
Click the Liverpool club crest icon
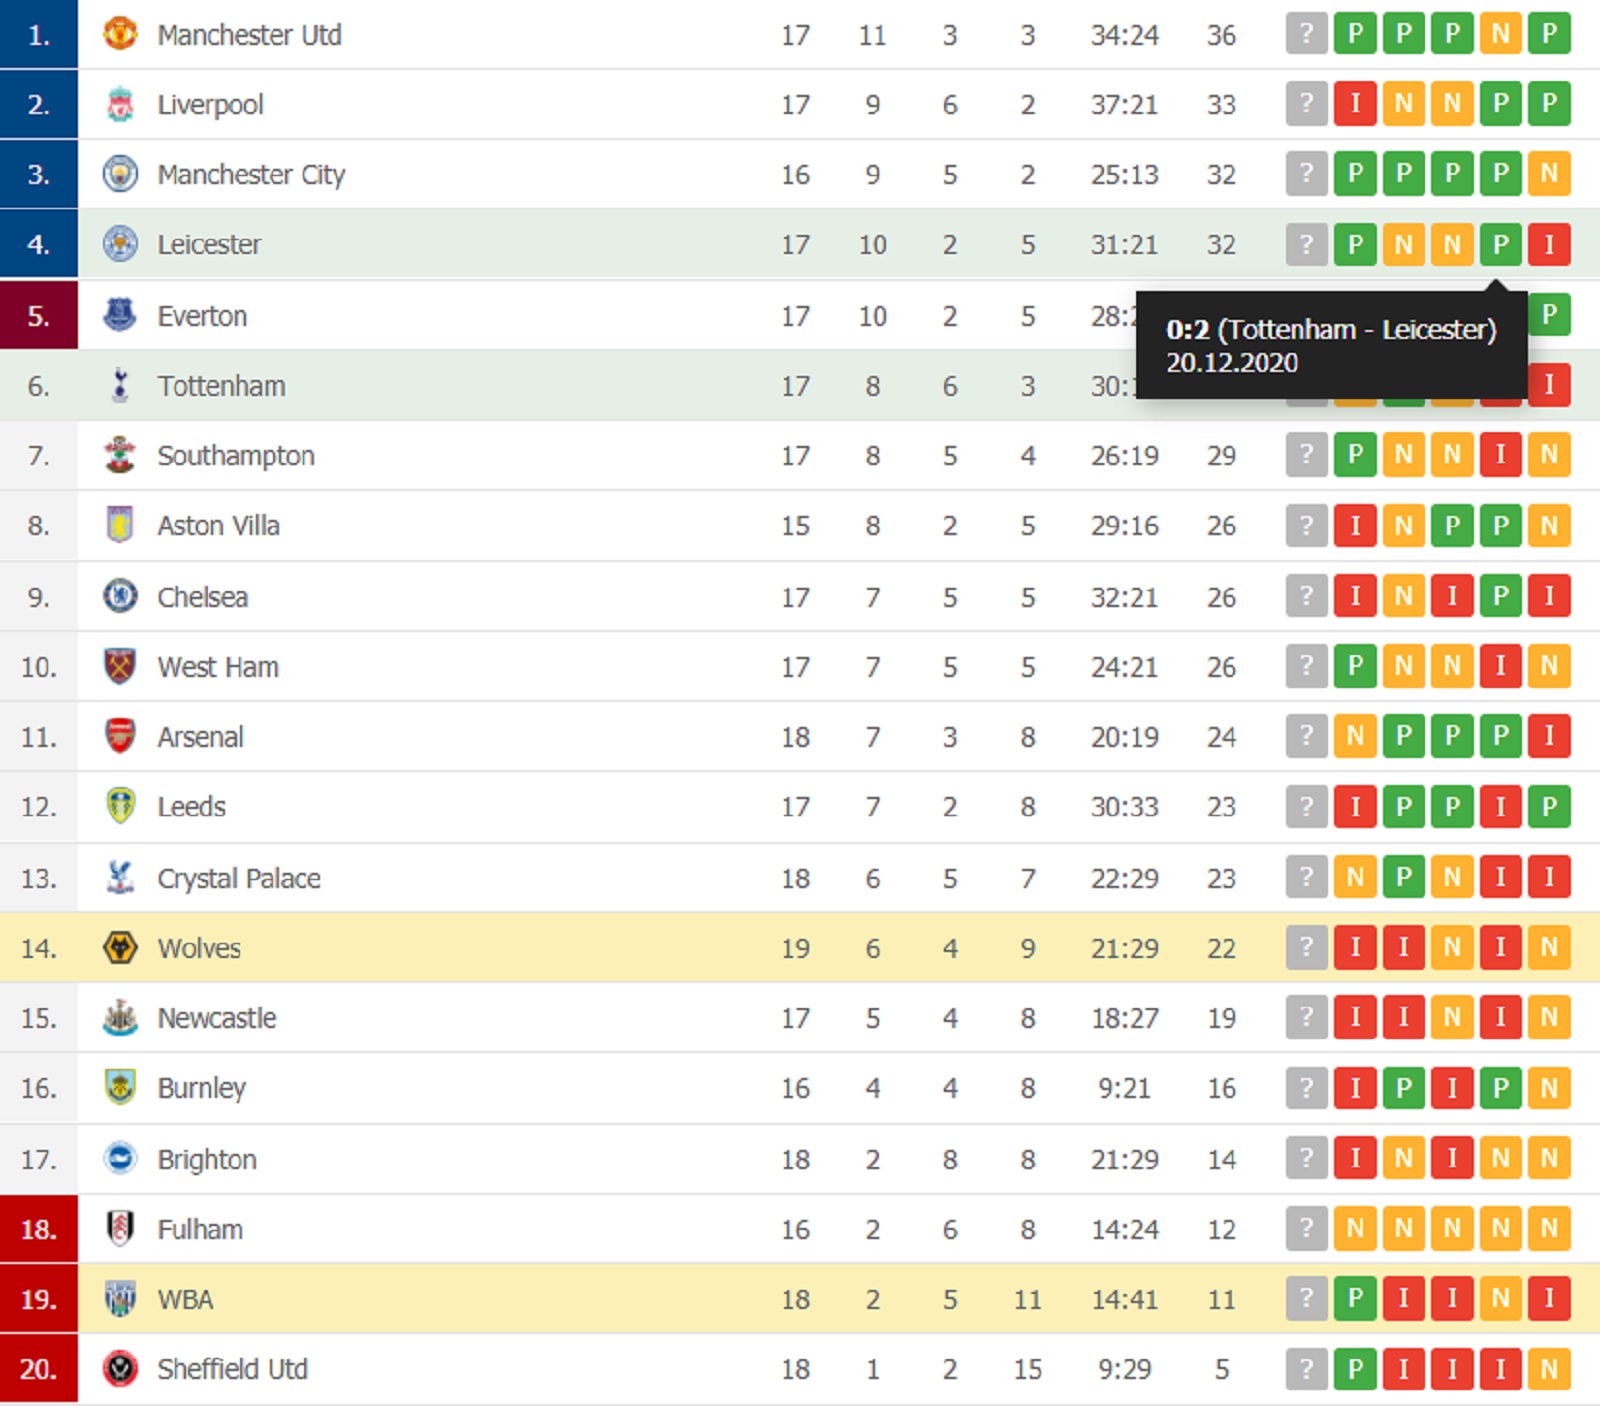coord(120,104)
